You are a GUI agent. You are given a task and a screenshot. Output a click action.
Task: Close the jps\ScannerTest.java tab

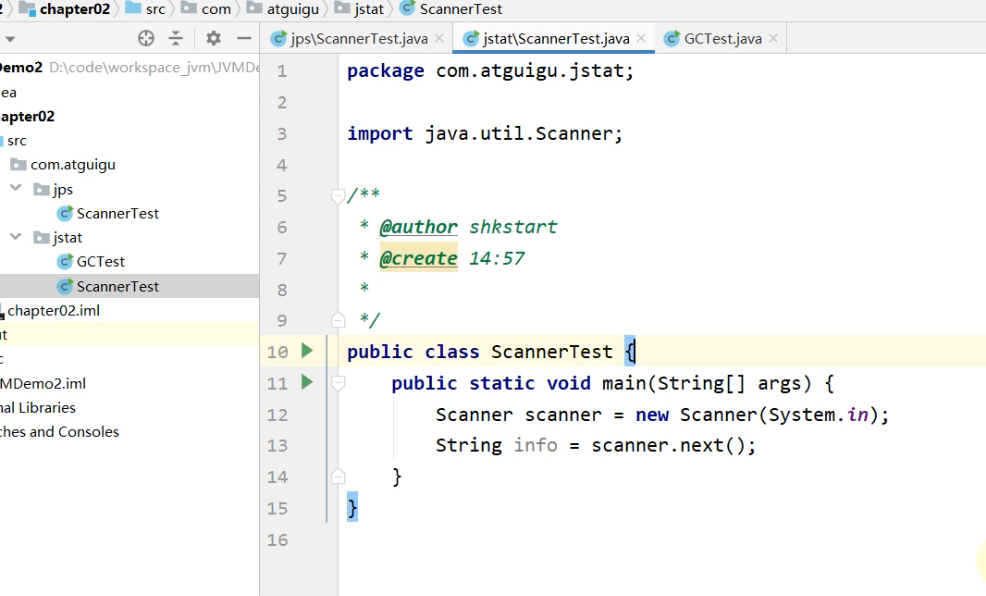click(440, 38)
